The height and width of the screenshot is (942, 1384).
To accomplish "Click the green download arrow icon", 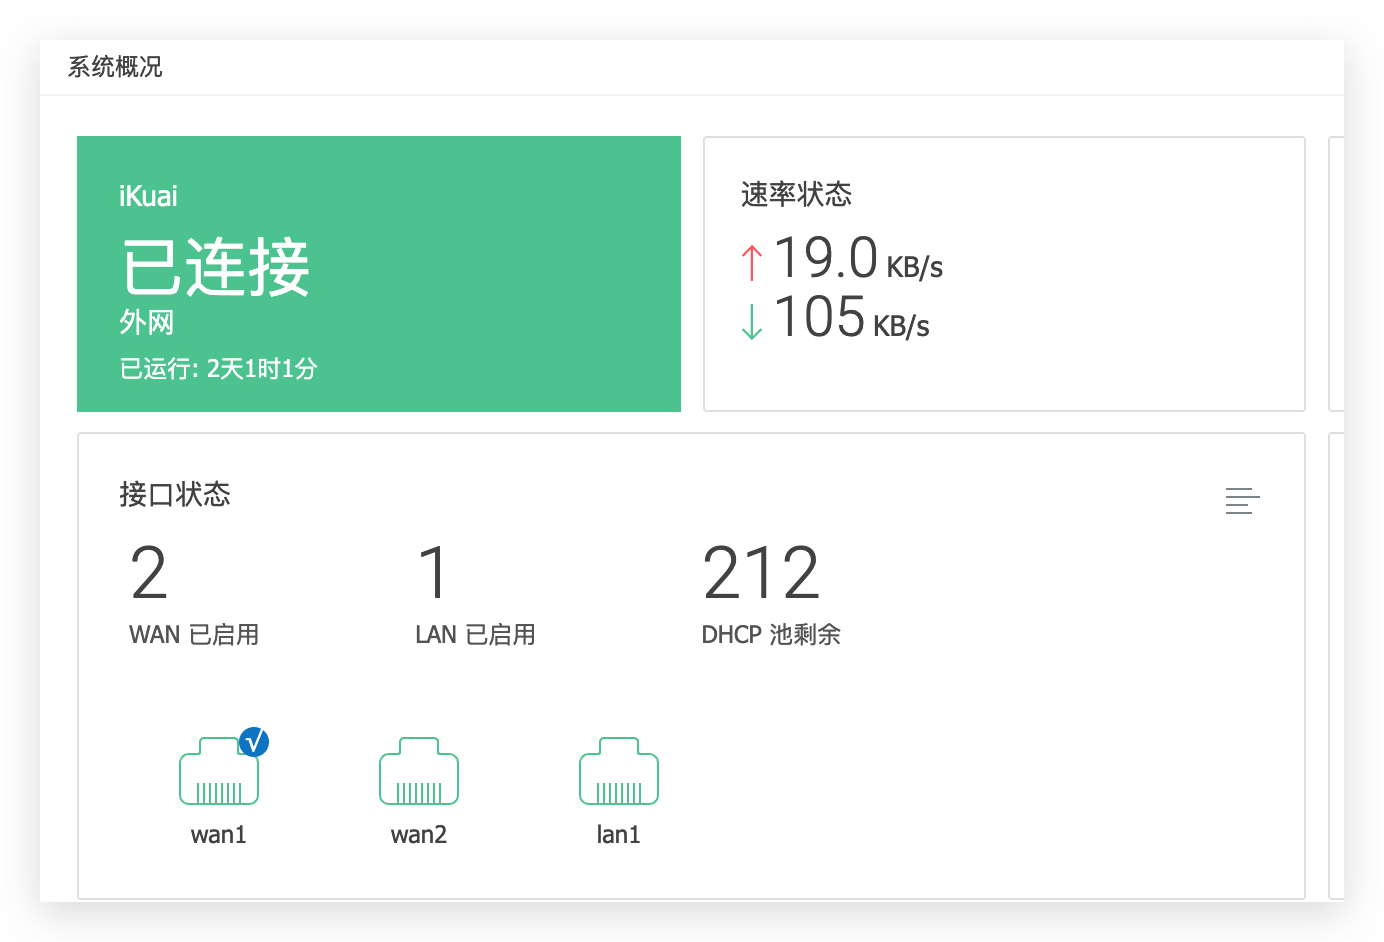I will coord(752,322).
